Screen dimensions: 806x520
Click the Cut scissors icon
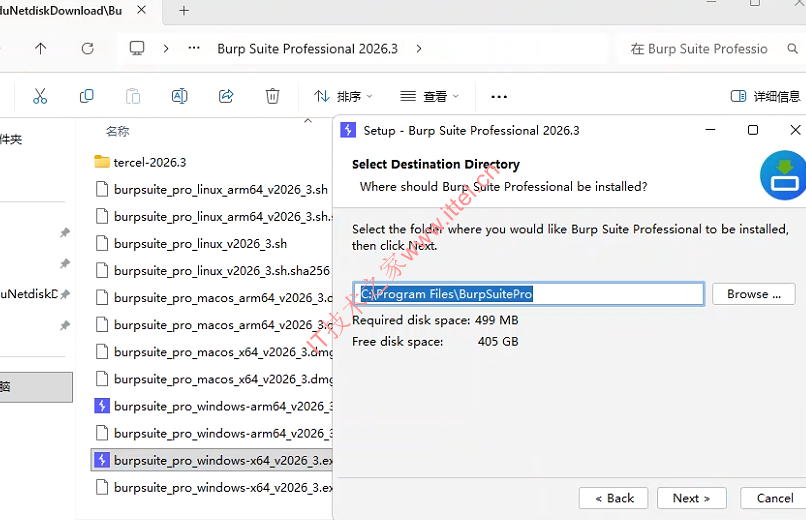coord(40,96)
